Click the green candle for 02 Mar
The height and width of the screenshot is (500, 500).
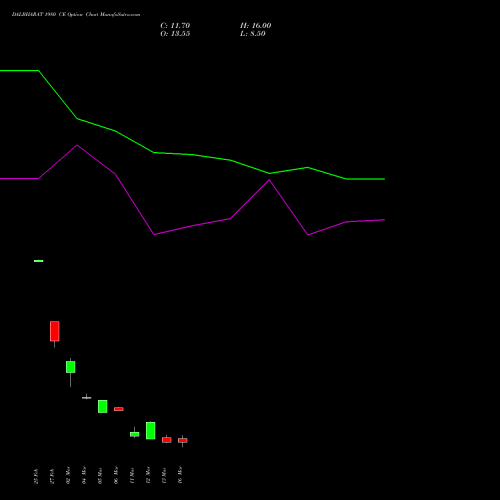pos(71,367)
